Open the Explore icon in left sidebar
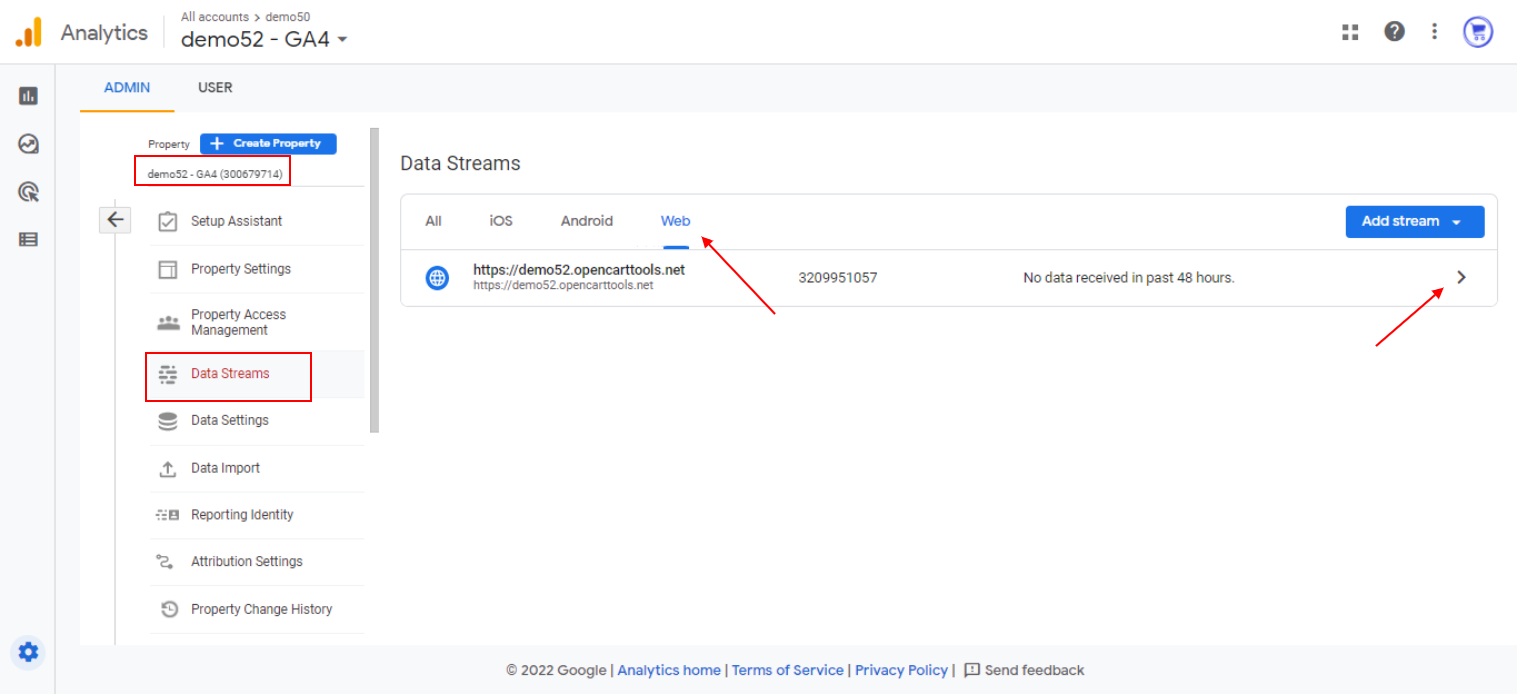The width and height of the screenshot is (1517, 694). coord(28,144)
